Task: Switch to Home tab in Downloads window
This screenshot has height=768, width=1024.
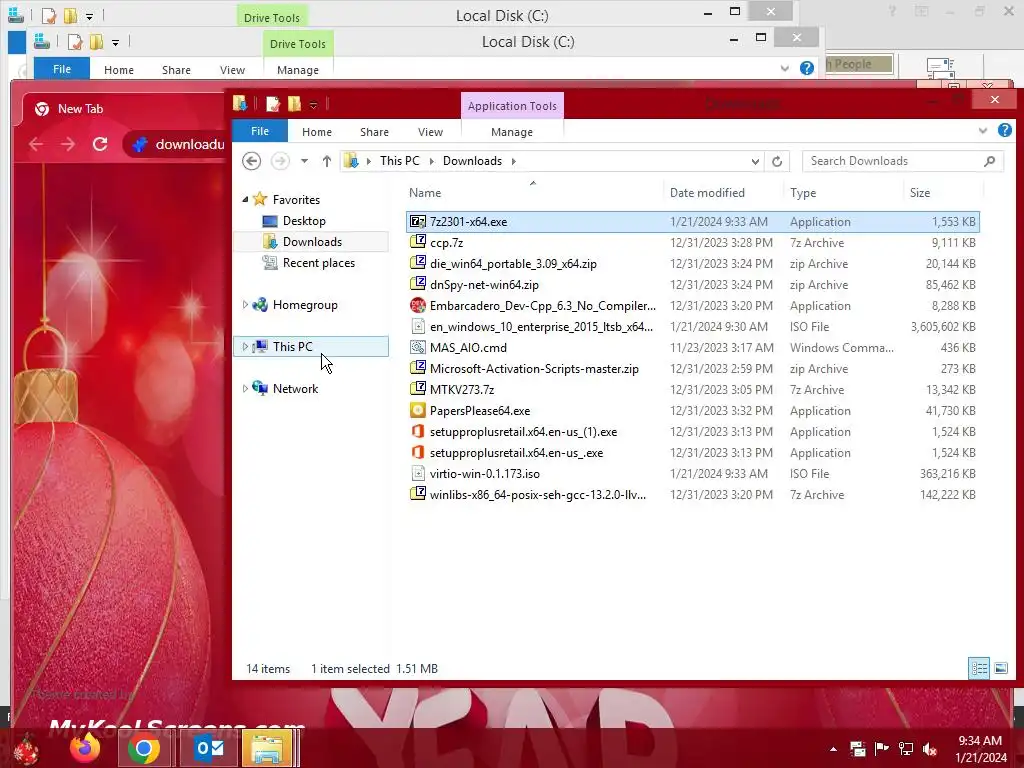Action: (x=317, y=132)
